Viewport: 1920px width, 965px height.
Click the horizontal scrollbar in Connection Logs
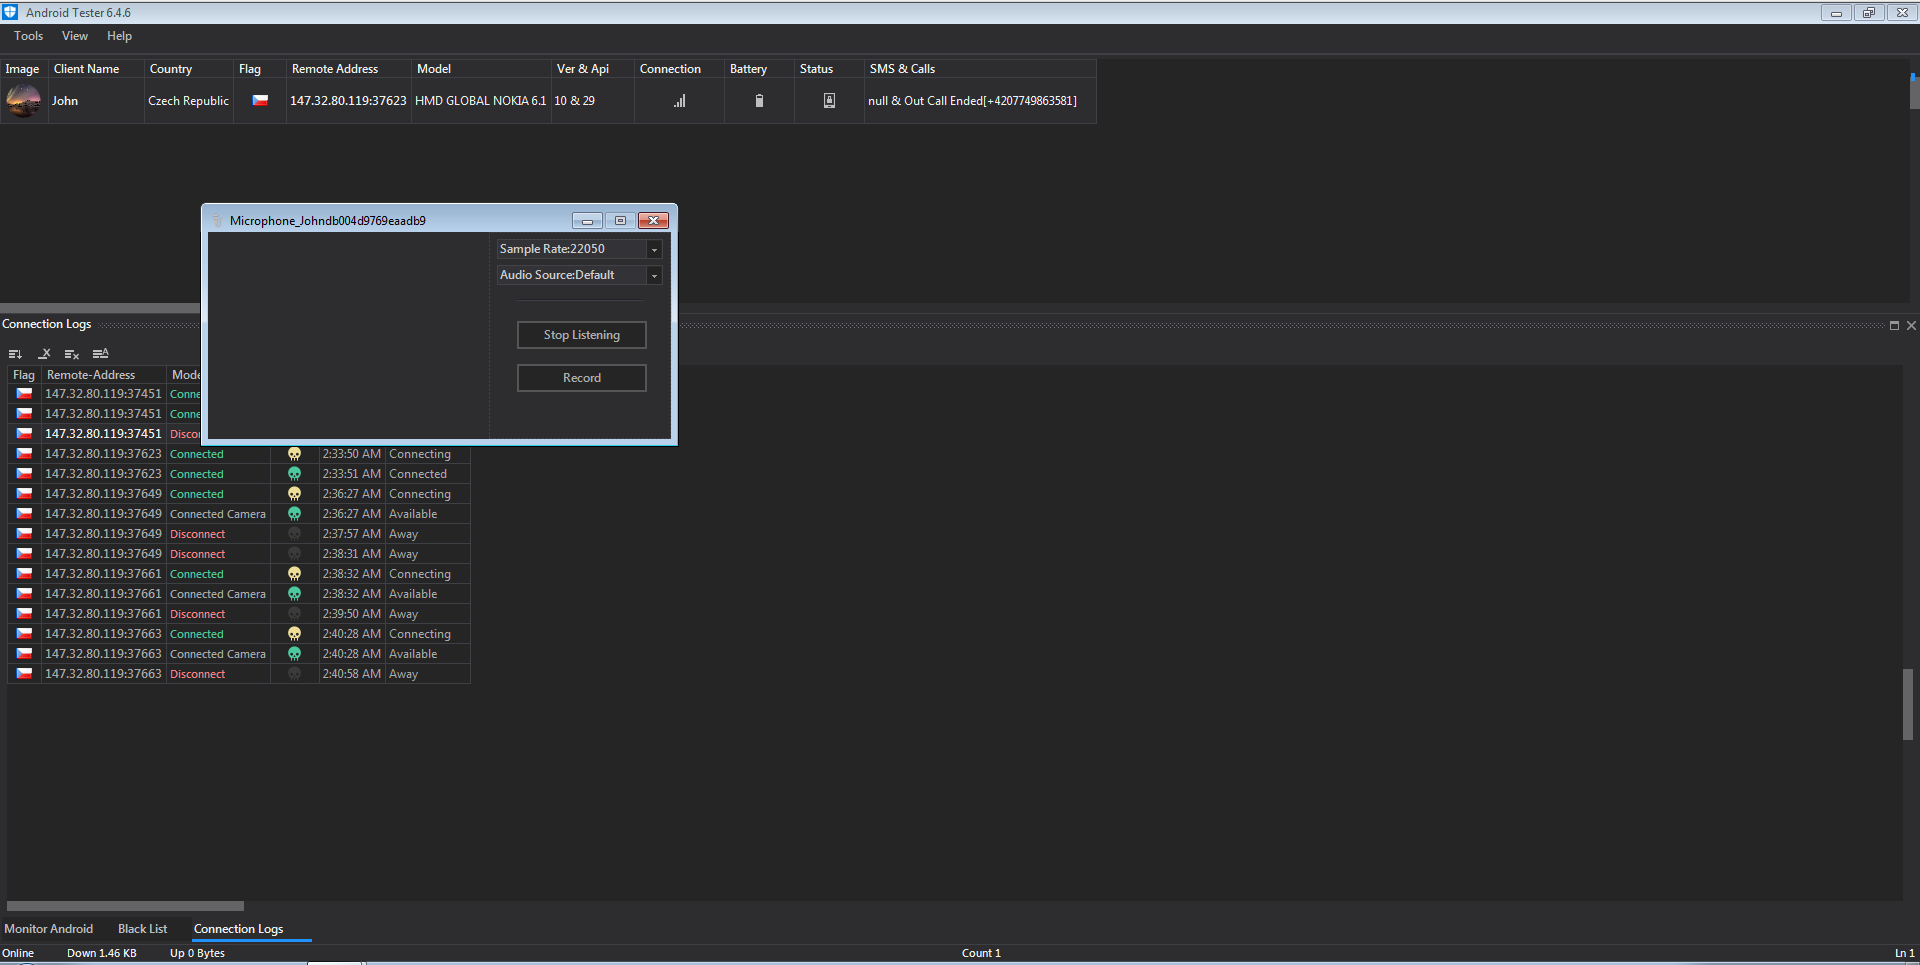point(125,906)
